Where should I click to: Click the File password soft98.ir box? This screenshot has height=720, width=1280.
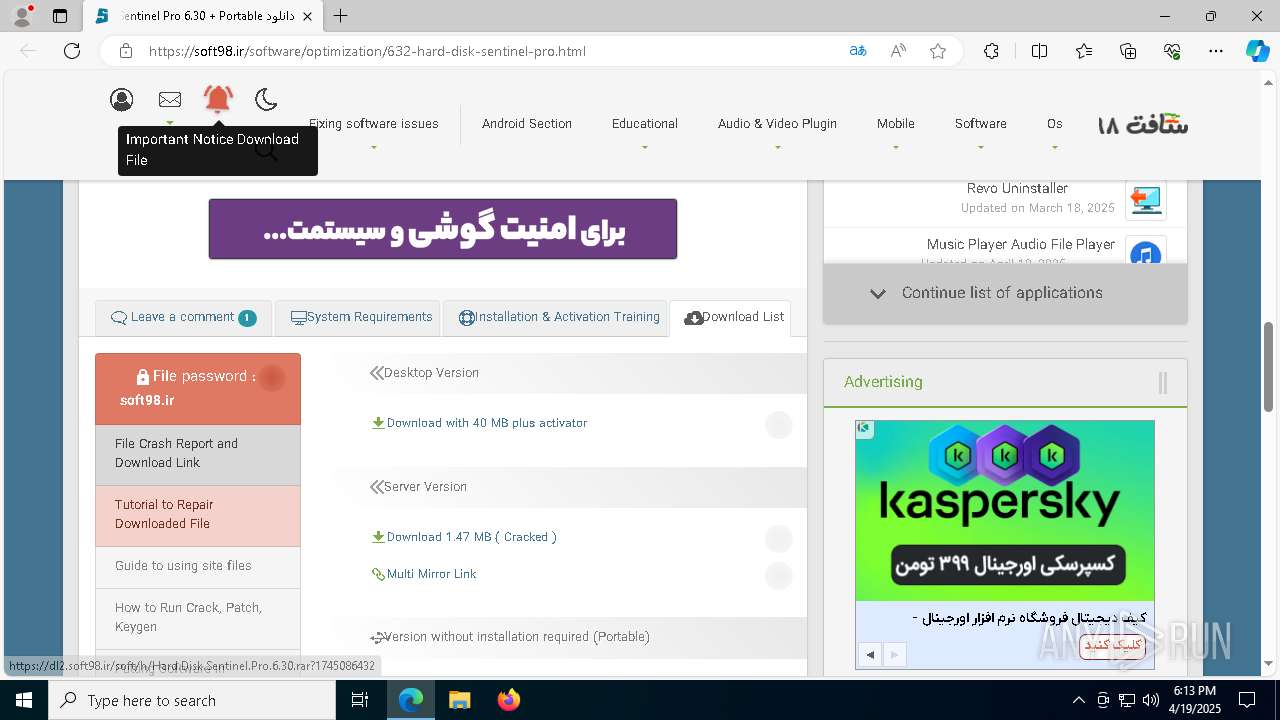pos(198,389)
